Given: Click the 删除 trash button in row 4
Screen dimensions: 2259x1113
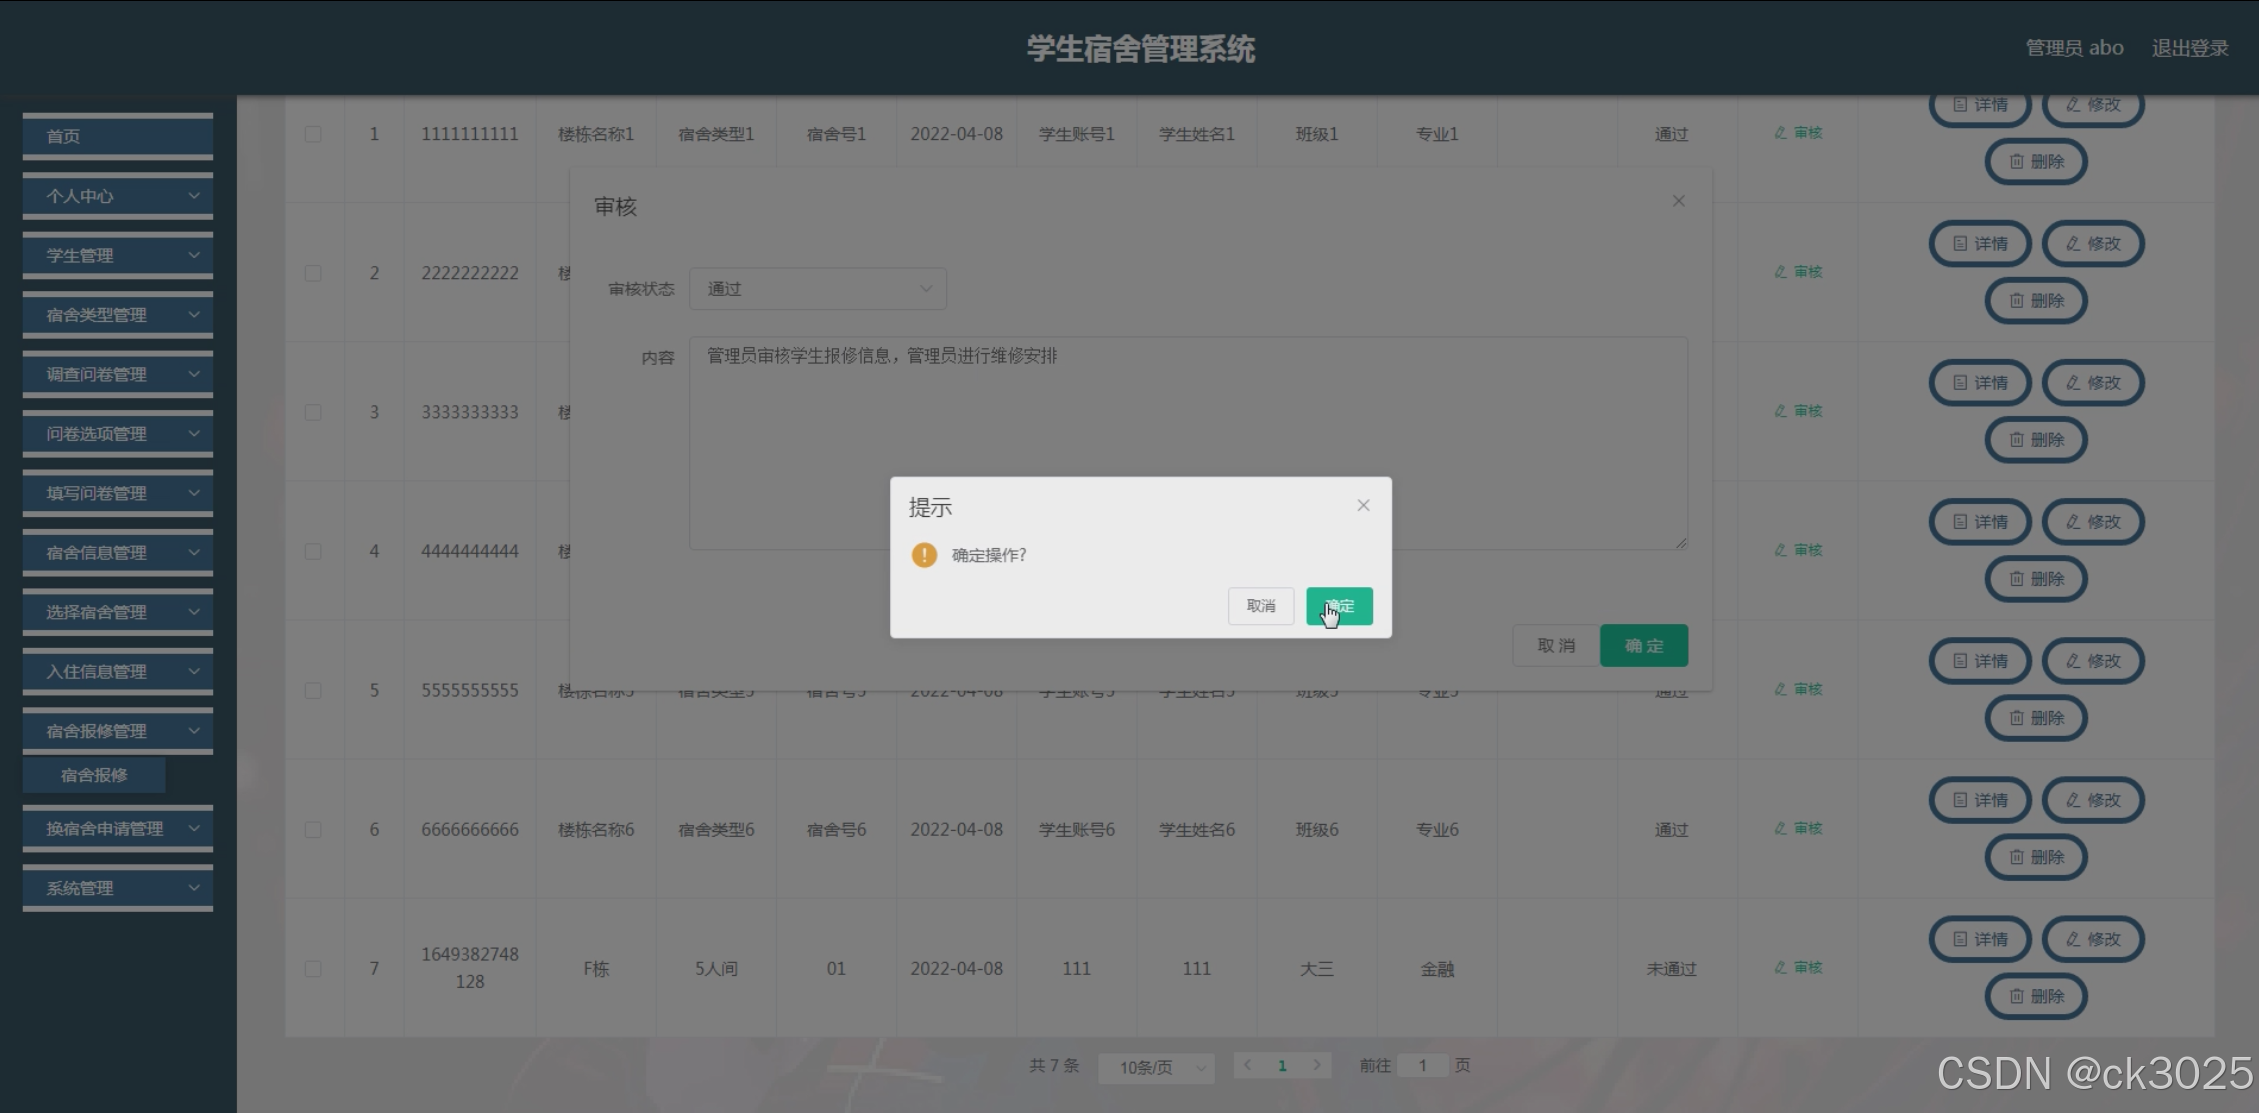Looking at the screenshot, I should point(2036,579).
